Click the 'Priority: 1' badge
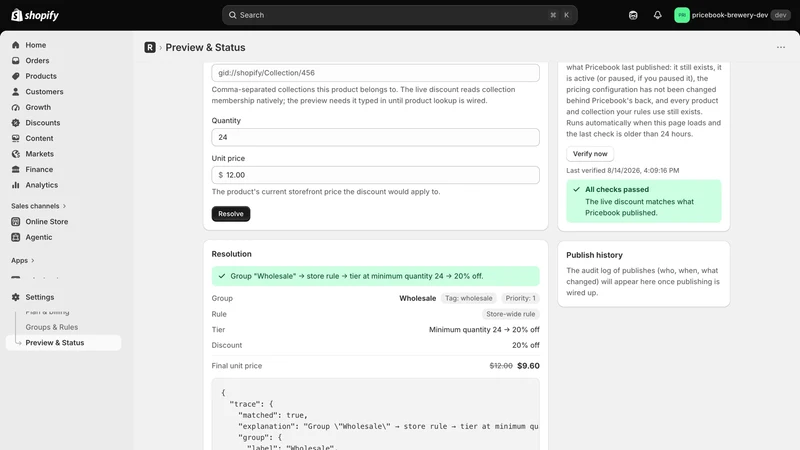The width and height of the screenshot is (800, 450). click(x=520, y=298)
